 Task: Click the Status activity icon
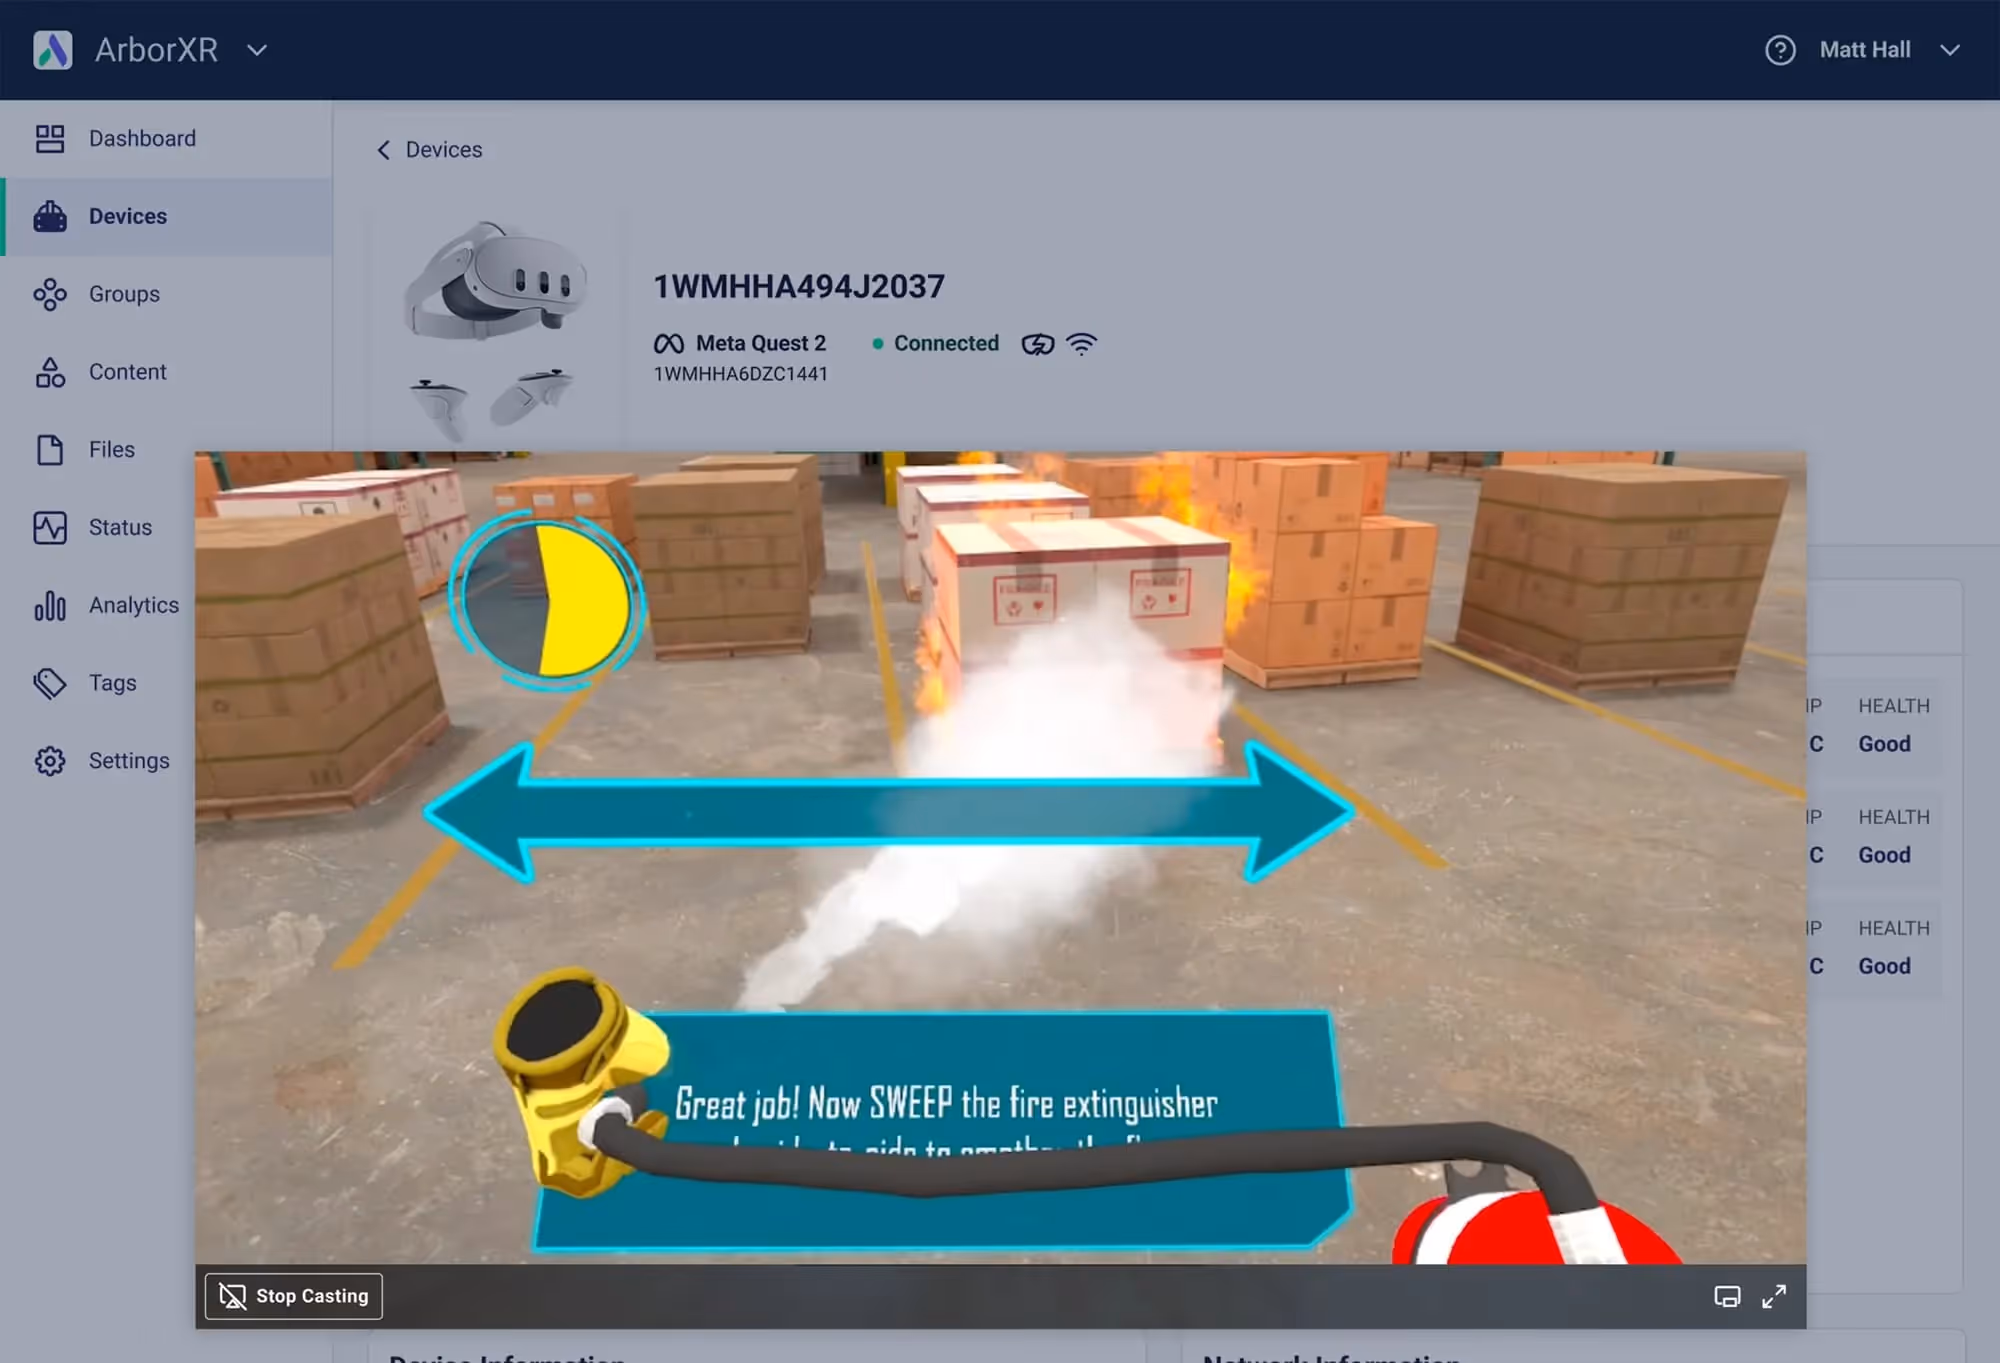pyautogui.click(x=50, y=527)
